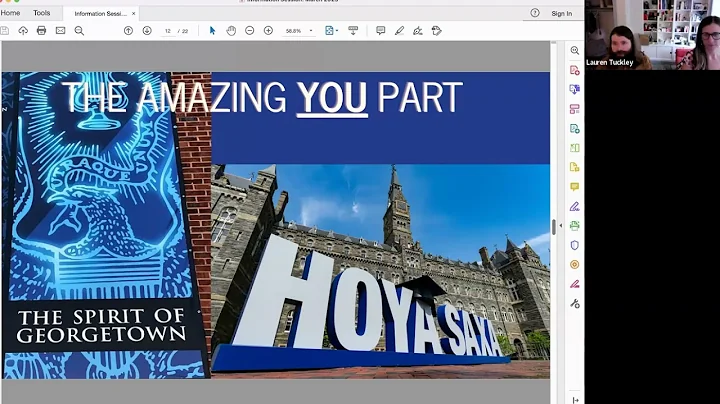Viewport: 720px width, 404px height.
Task: Open the fit page options dropdown
Action: point(332,31)
